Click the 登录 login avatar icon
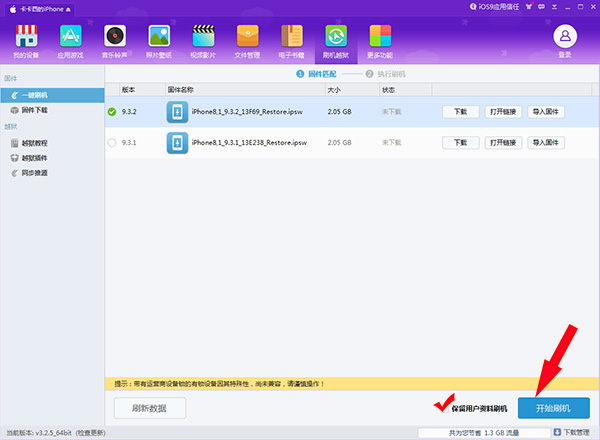The image size is (600, 440). coord(565,36)
